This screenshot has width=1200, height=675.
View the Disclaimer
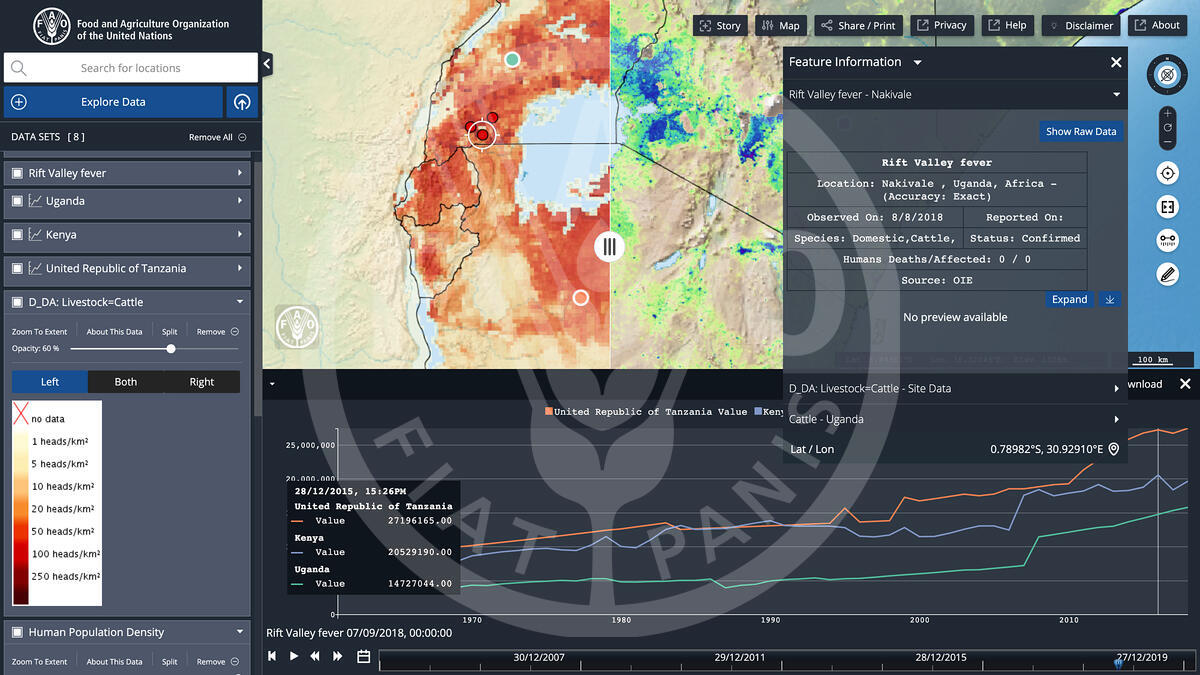coord(1081,25)
